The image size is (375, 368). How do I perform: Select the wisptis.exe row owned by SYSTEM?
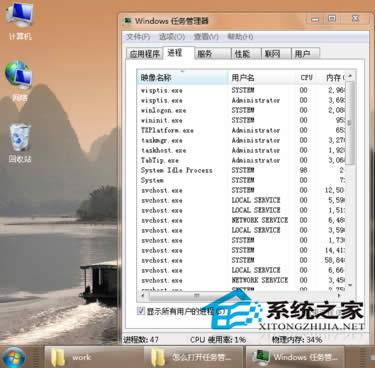(242, 90)
